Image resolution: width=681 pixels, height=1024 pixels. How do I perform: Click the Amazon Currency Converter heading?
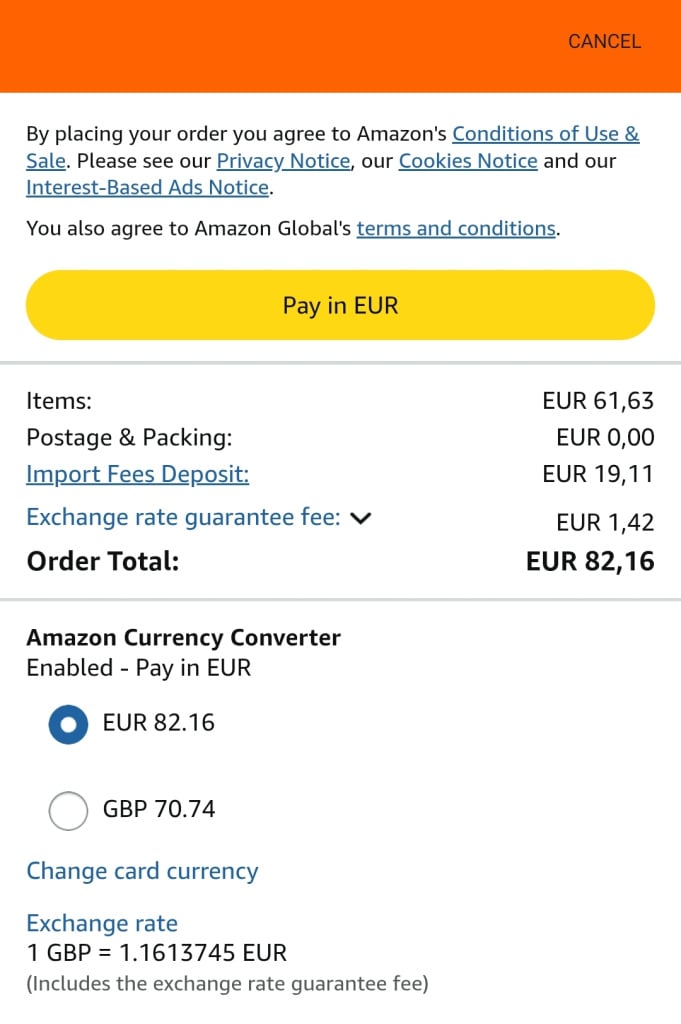183,638
